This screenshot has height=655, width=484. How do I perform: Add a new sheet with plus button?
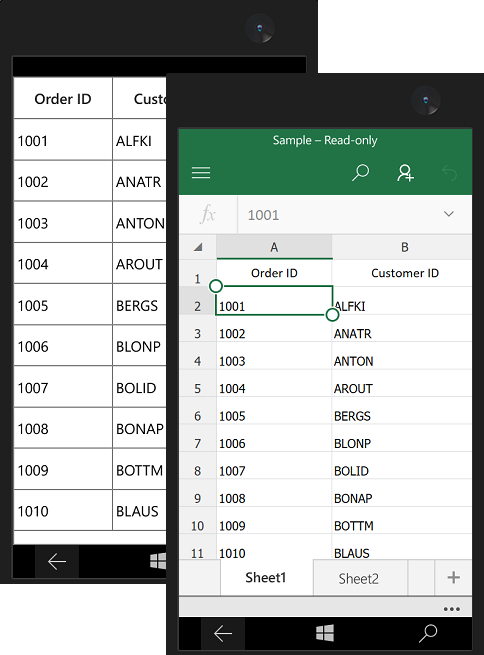click(454, 578)
